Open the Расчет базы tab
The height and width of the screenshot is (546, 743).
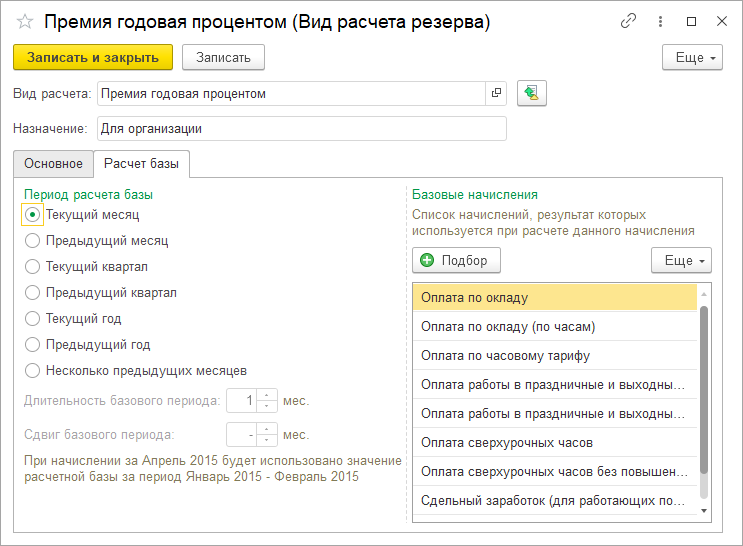(x=142, y=164)
